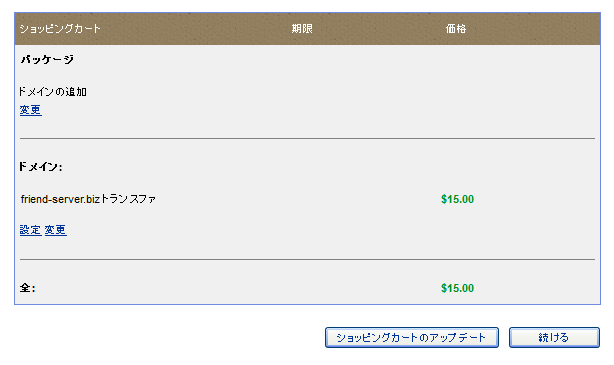Select the 全: total label

click(x=27, y=288)
